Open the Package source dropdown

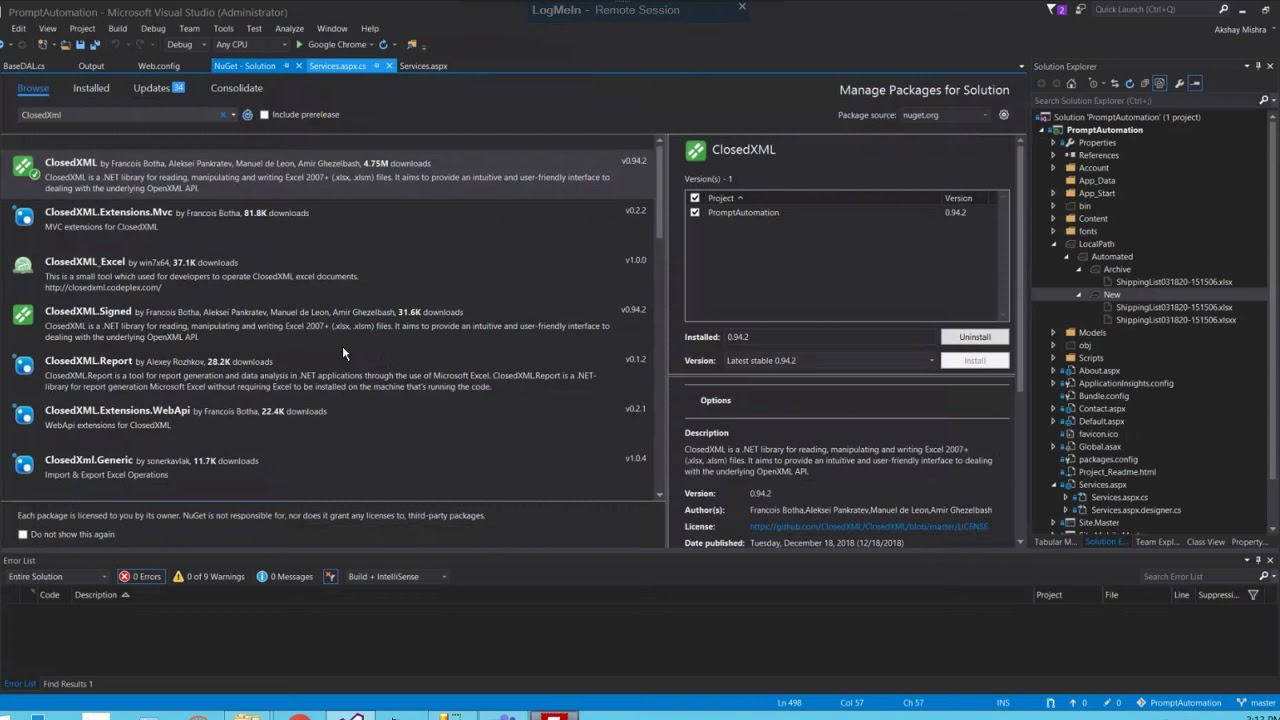click(x=945, y=115)
